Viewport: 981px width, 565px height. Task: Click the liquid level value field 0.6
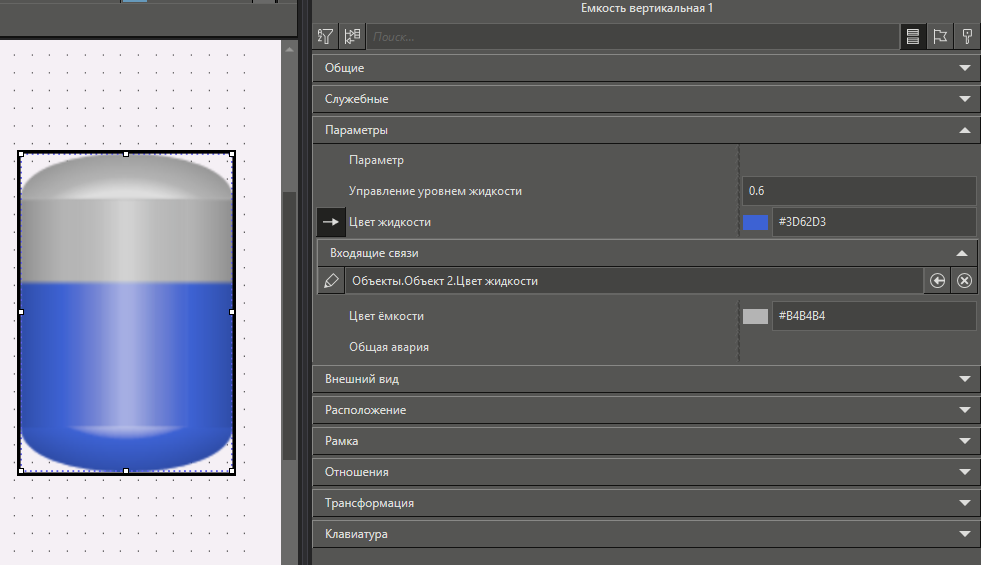(858, 191)
